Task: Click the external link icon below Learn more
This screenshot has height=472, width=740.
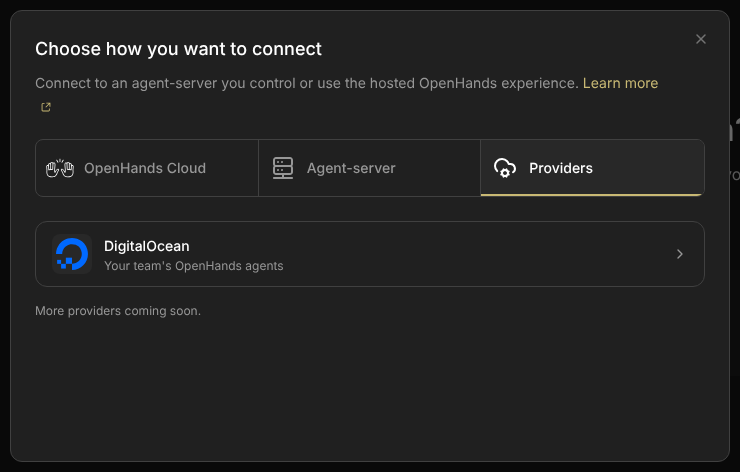Action: pos(46,107)
